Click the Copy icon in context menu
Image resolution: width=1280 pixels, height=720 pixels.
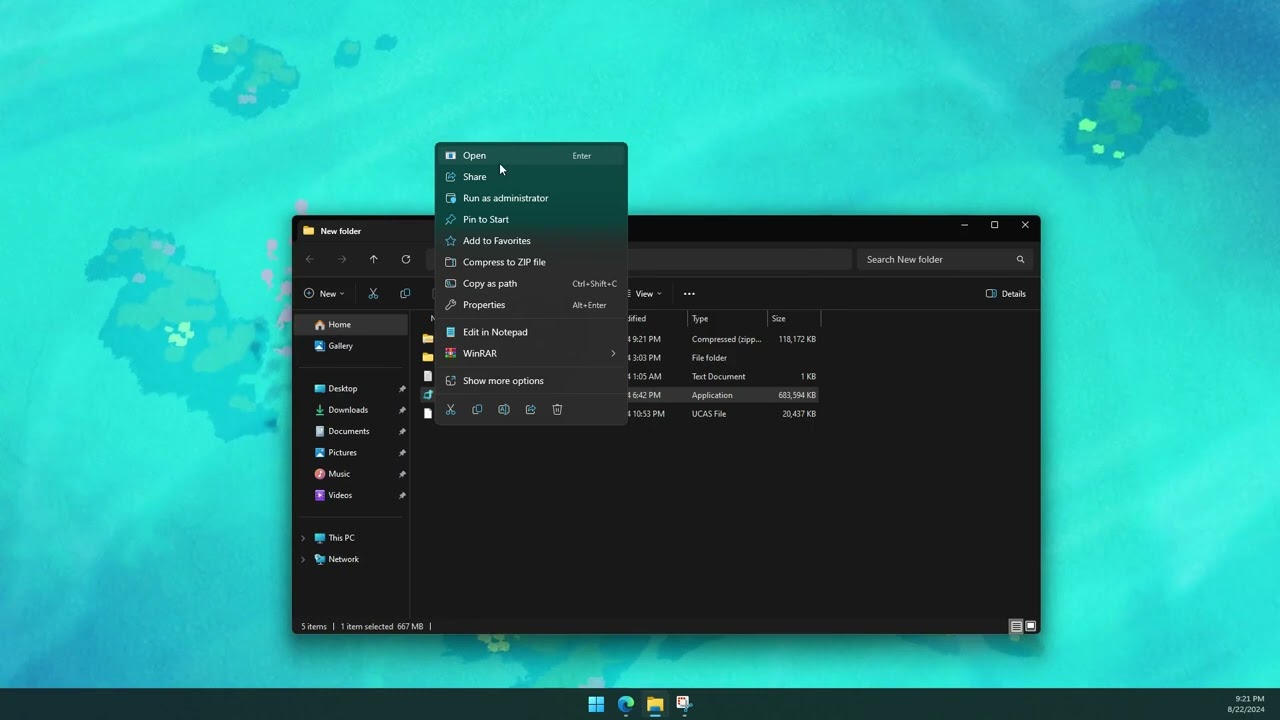(477, 409)
